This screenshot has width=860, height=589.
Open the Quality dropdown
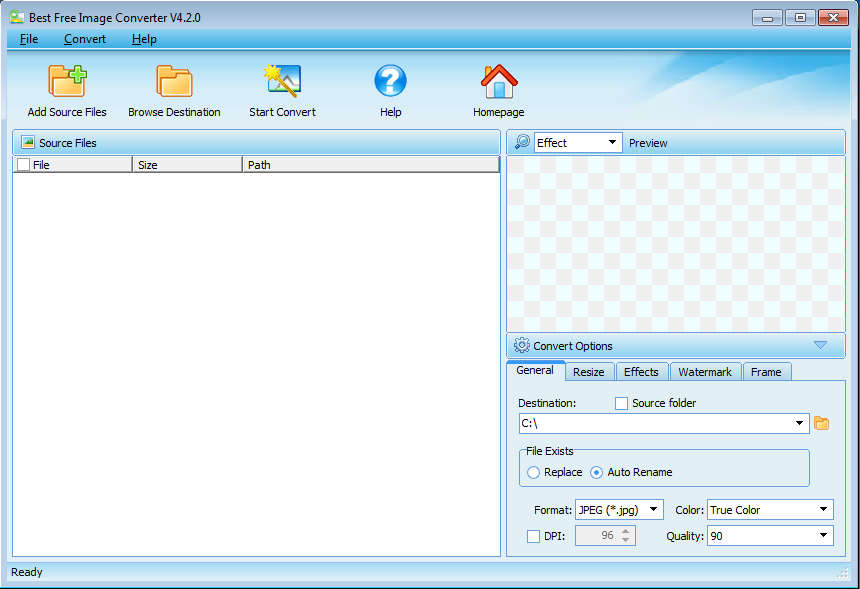[x=822, y=536]
